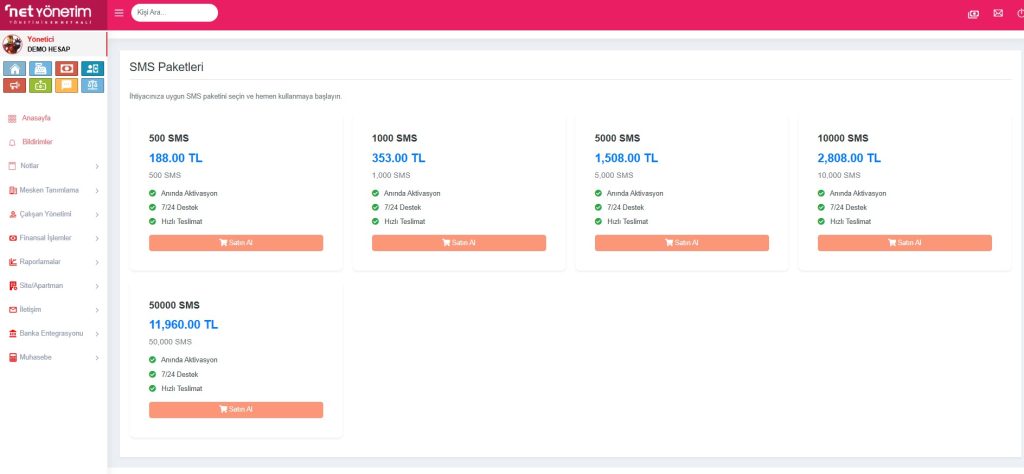Click the balance scales shortcut icon
This screenshot has width=1024, height=474.
click(x=92, y=86)
